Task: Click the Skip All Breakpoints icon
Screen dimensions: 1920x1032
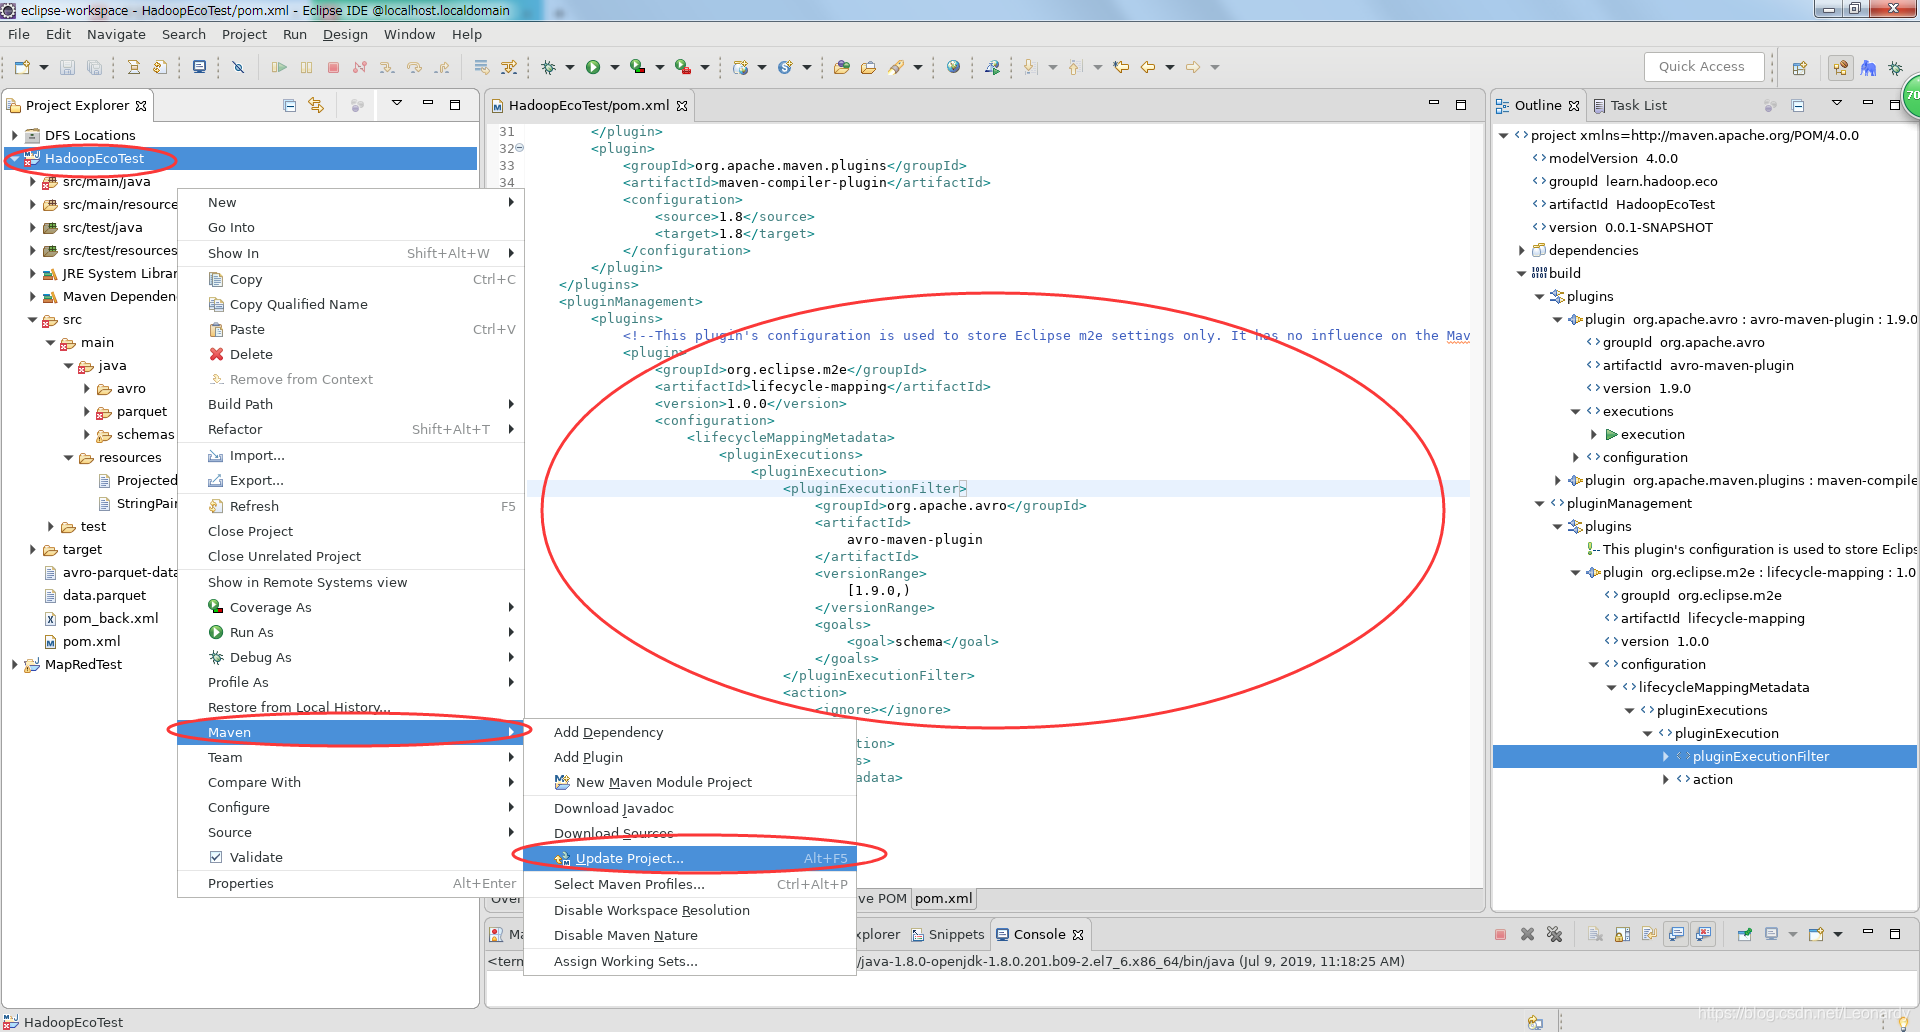Action: (238, 67)
